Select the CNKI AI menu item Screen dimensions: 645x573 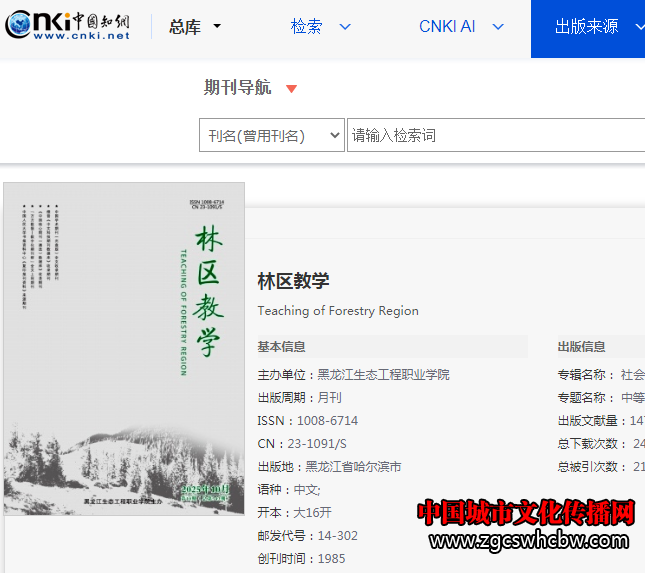click(447, 27)
